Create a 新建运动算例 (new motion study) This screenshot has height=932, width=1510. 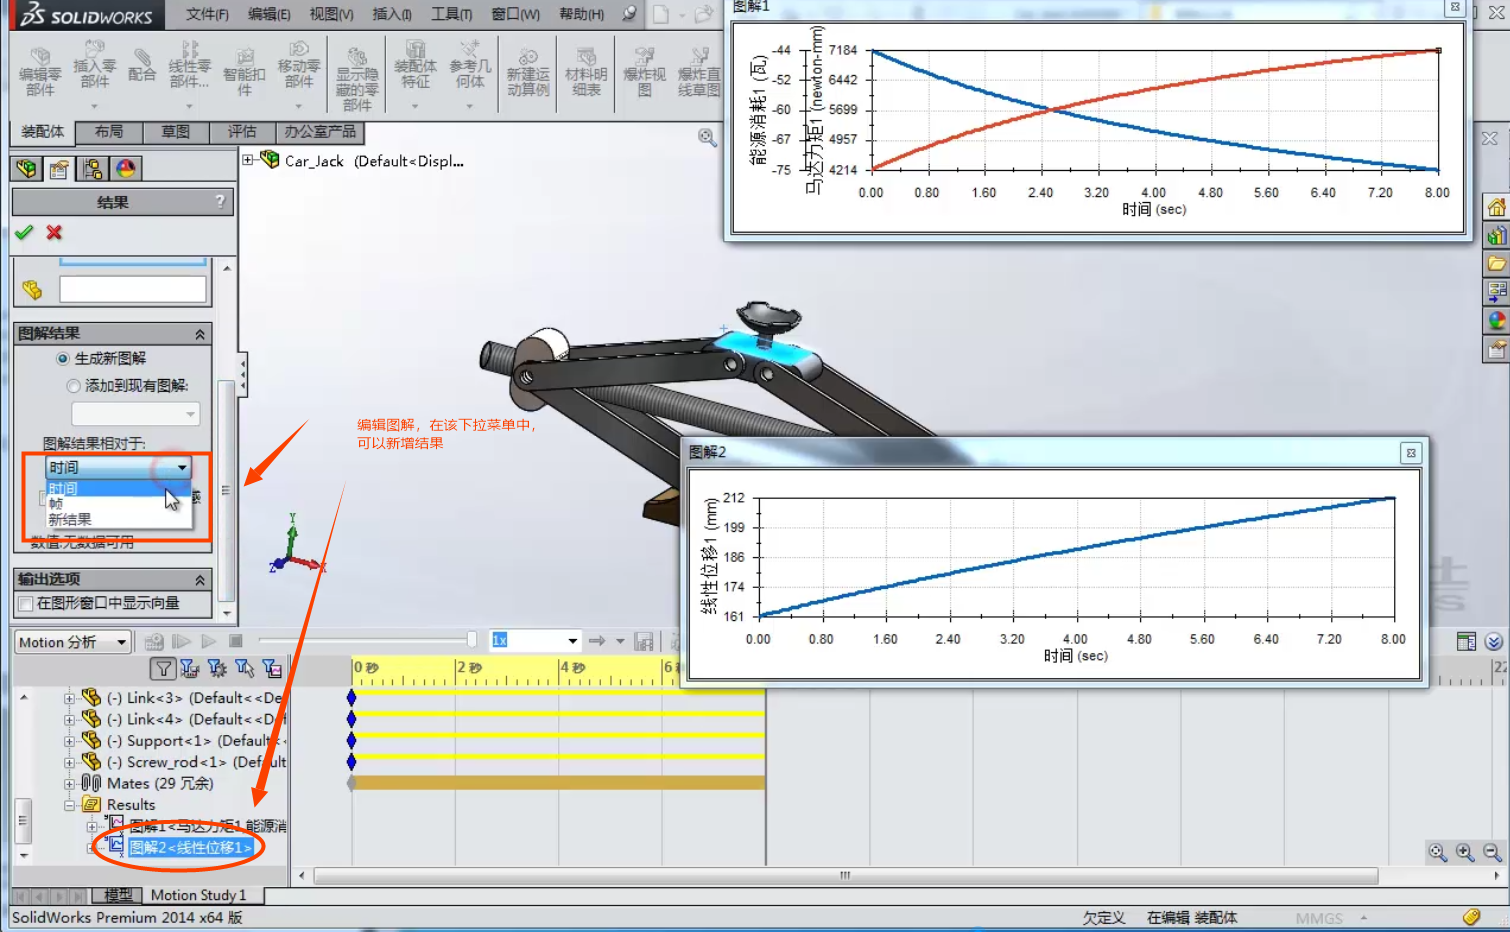pyautogui.click(x=527, y=70)
